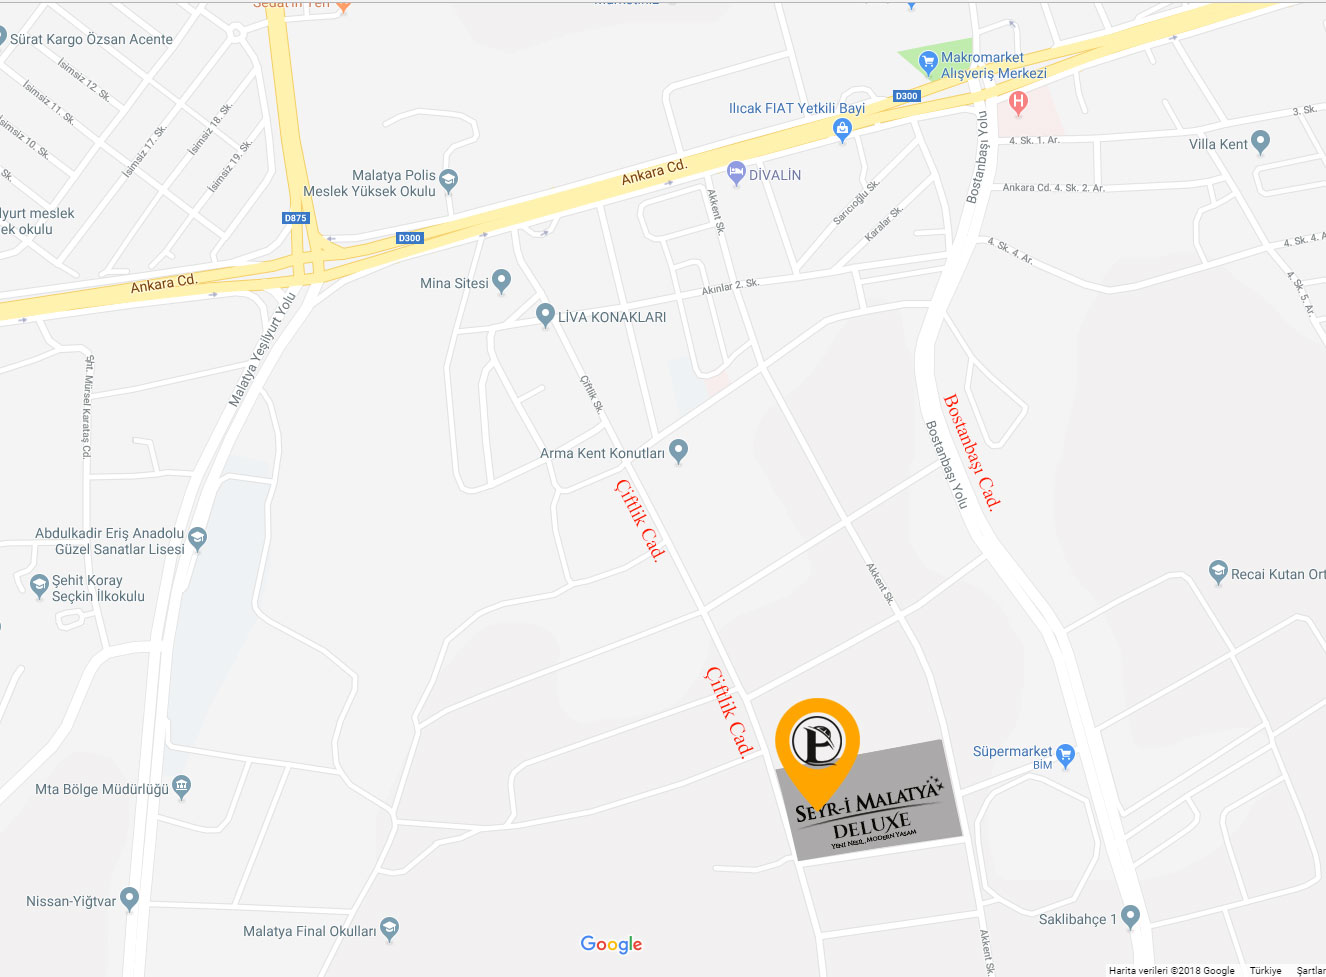1326x977 pixels.
Task: Click the Makromarket shopping cart pin
Action: point(928,65)
